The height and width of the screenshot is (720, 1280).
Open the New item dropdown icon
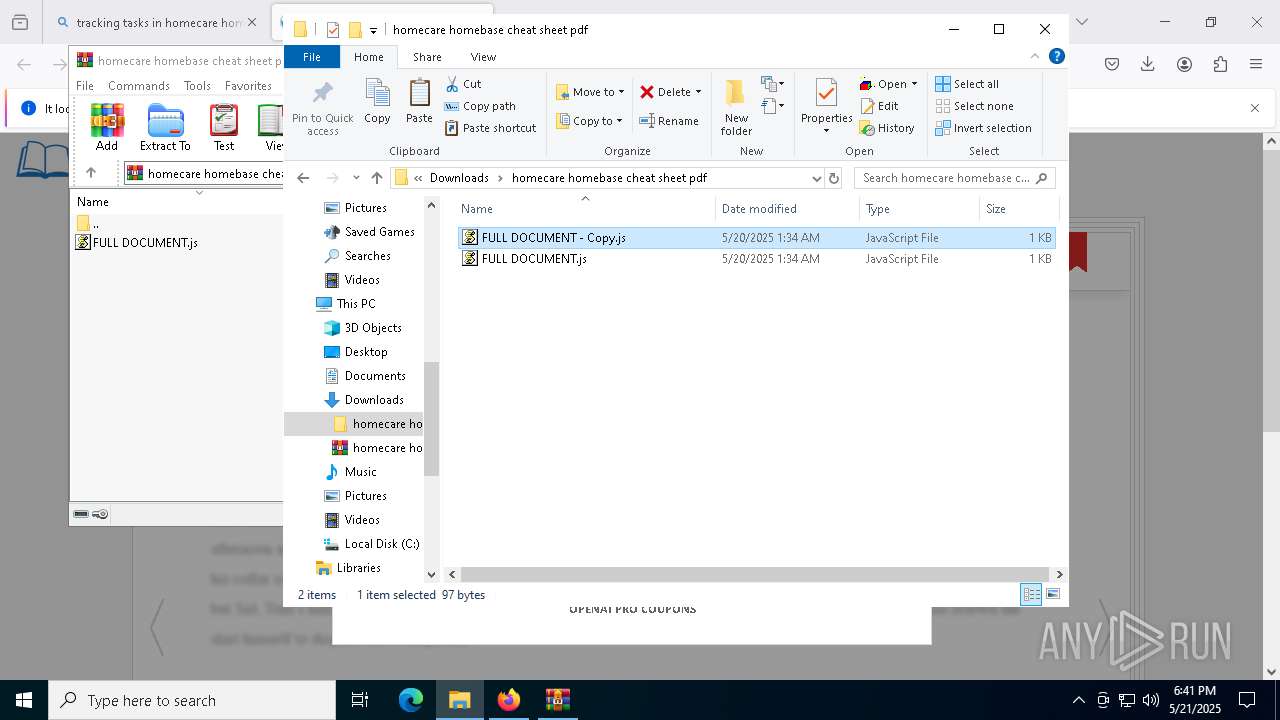pyautogui.click(x=772, y=84)
